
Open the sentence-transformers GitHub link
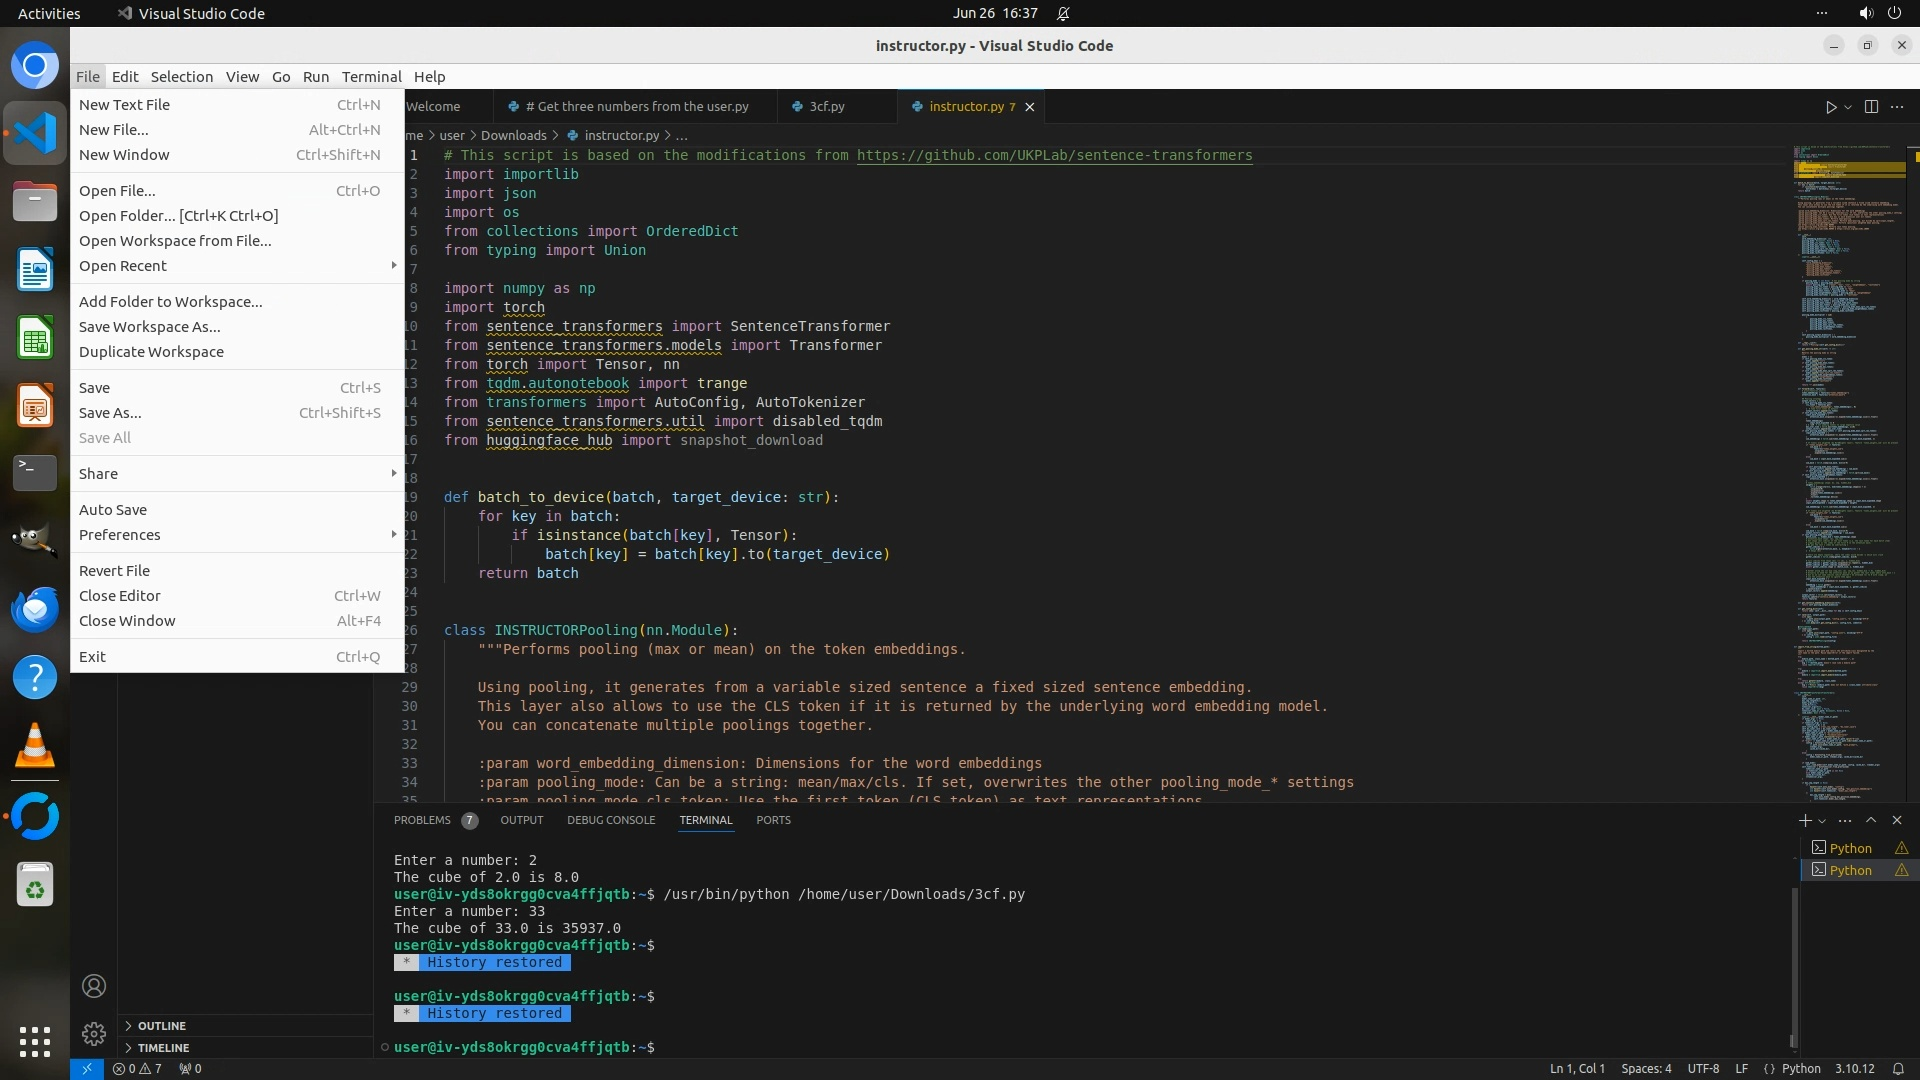(1054, 155)
